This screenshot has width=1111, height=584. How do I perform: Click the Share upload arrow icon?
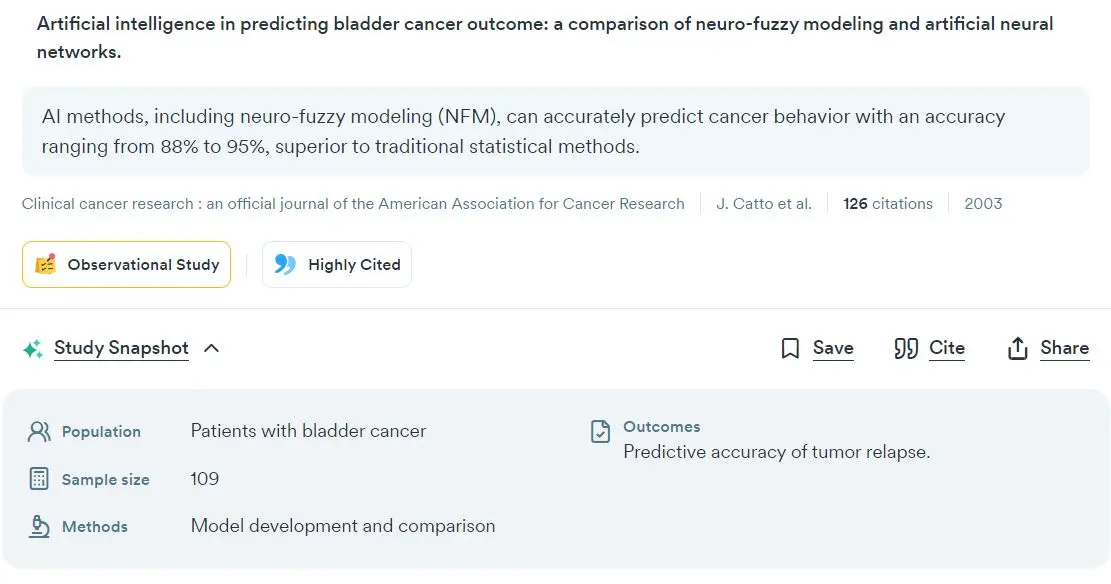tap(1017, 348)
